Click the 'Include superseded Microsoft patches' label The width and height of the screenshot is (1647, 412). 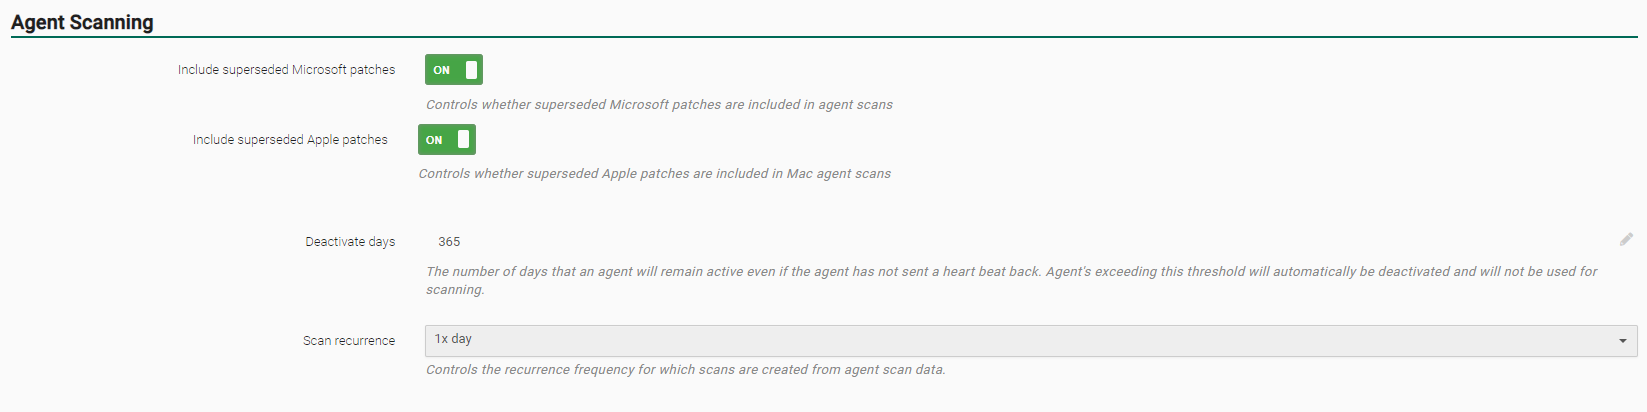tap(286, 70)
